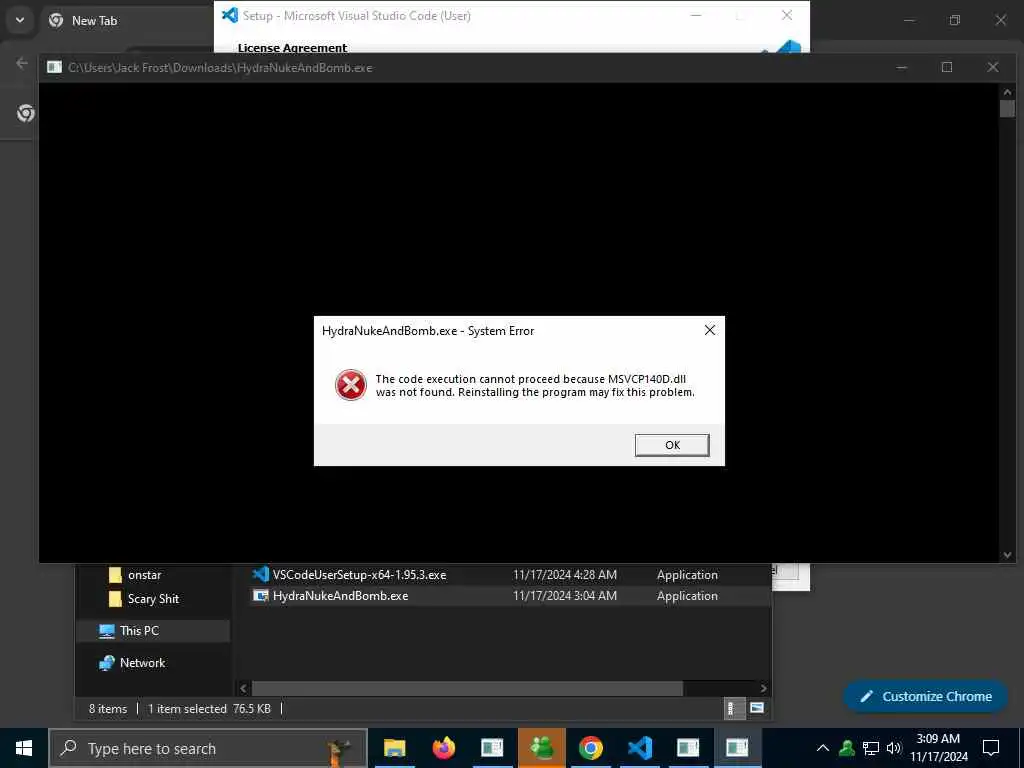Viewport: 1024px width, 768px height.
Task: Open the onstar folder in Explorer sidebar
Action: pyautogui.click(x=144, y=575)
